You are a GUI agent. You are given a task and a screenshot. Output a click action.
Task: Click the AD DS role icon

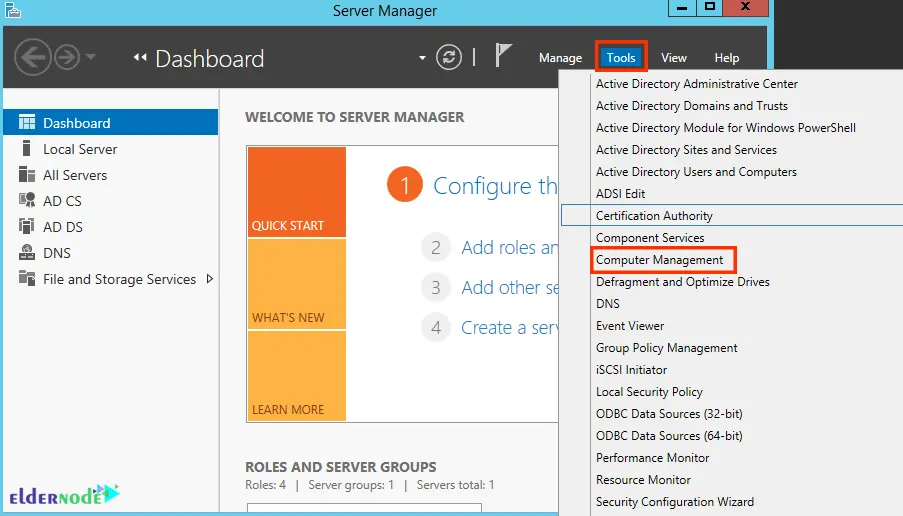(x=26, y=226)
